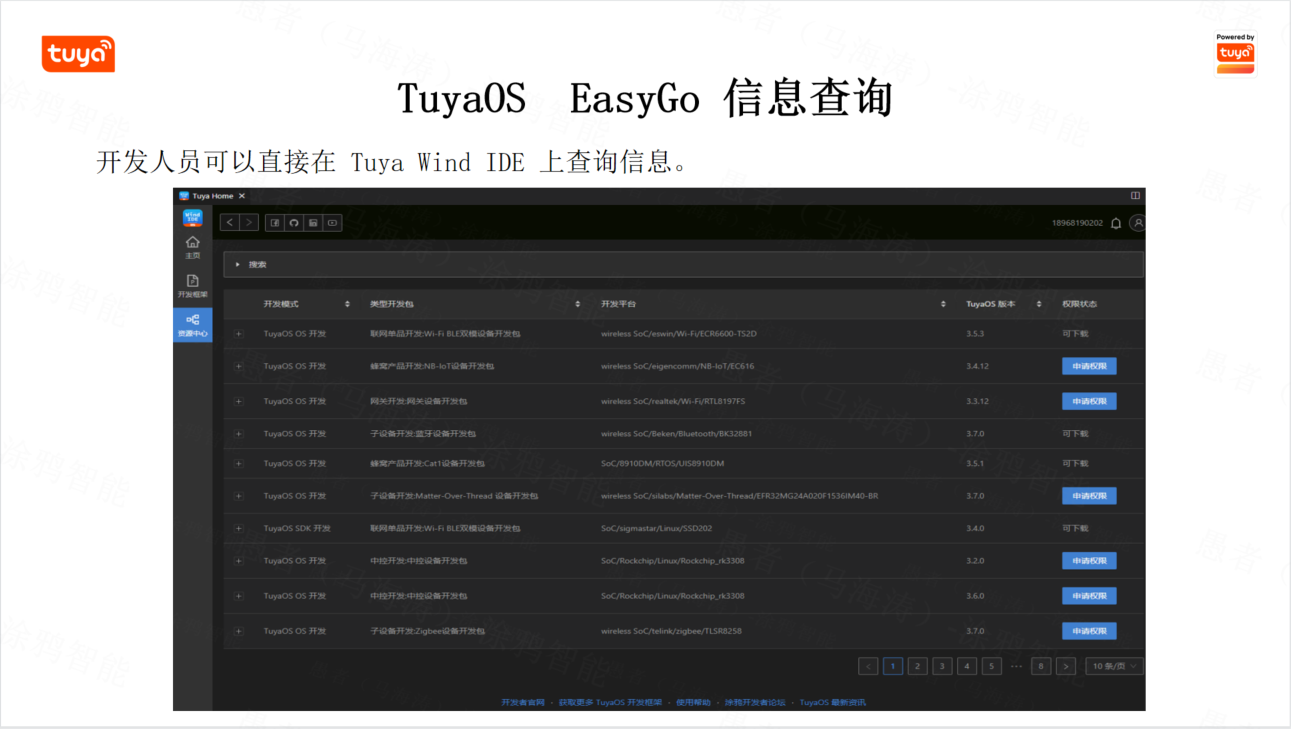This screenshot has height=729, width=1291.
Task: Expand the TLSR8258 Zigbee row
Action: (239, 631)
